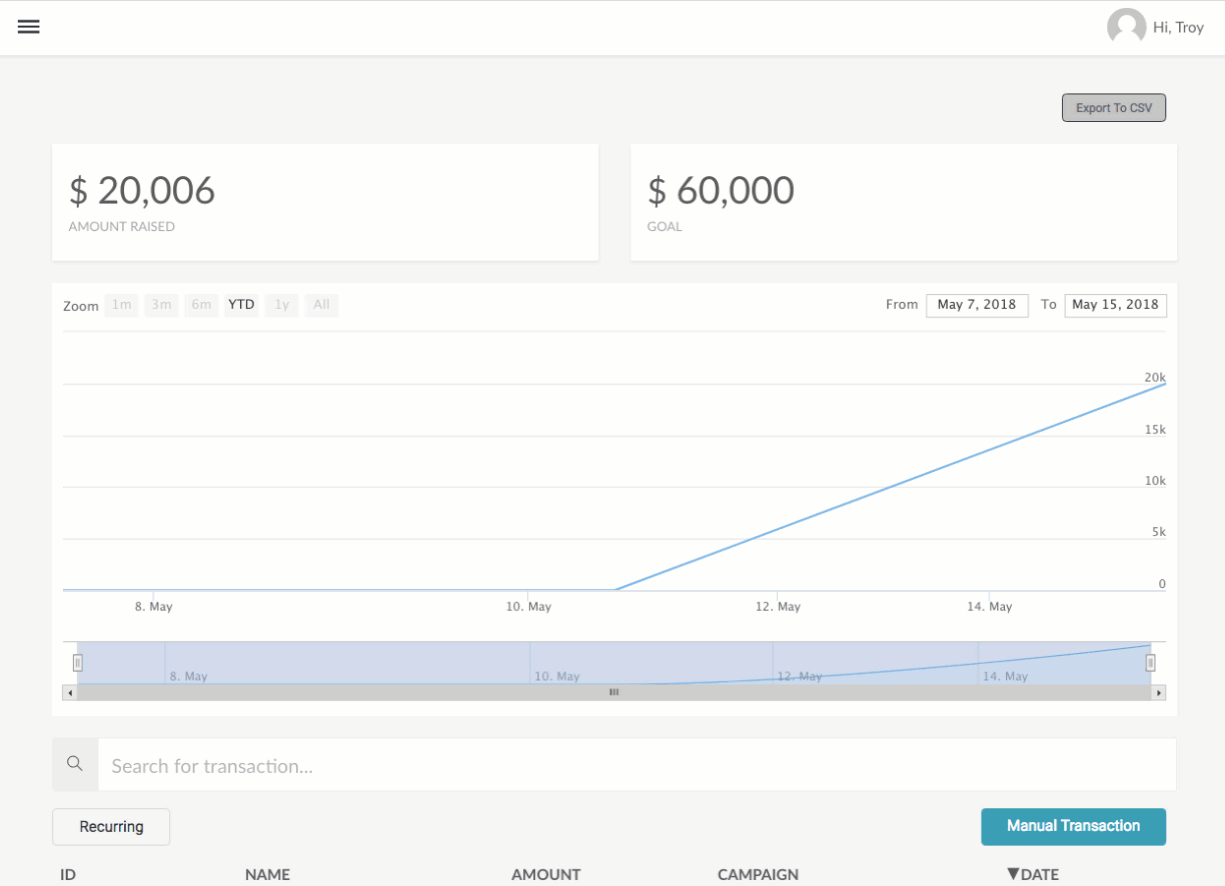Select the YTD zoom range

coord(241,305)
